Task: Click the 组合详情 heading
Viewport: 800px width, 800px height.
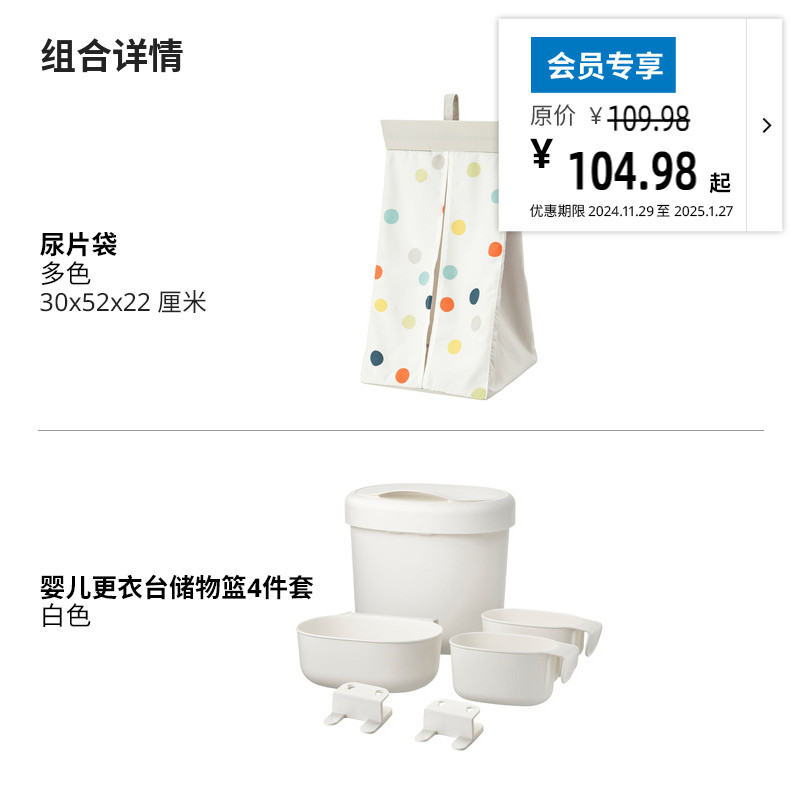Action: pos(112,56)
